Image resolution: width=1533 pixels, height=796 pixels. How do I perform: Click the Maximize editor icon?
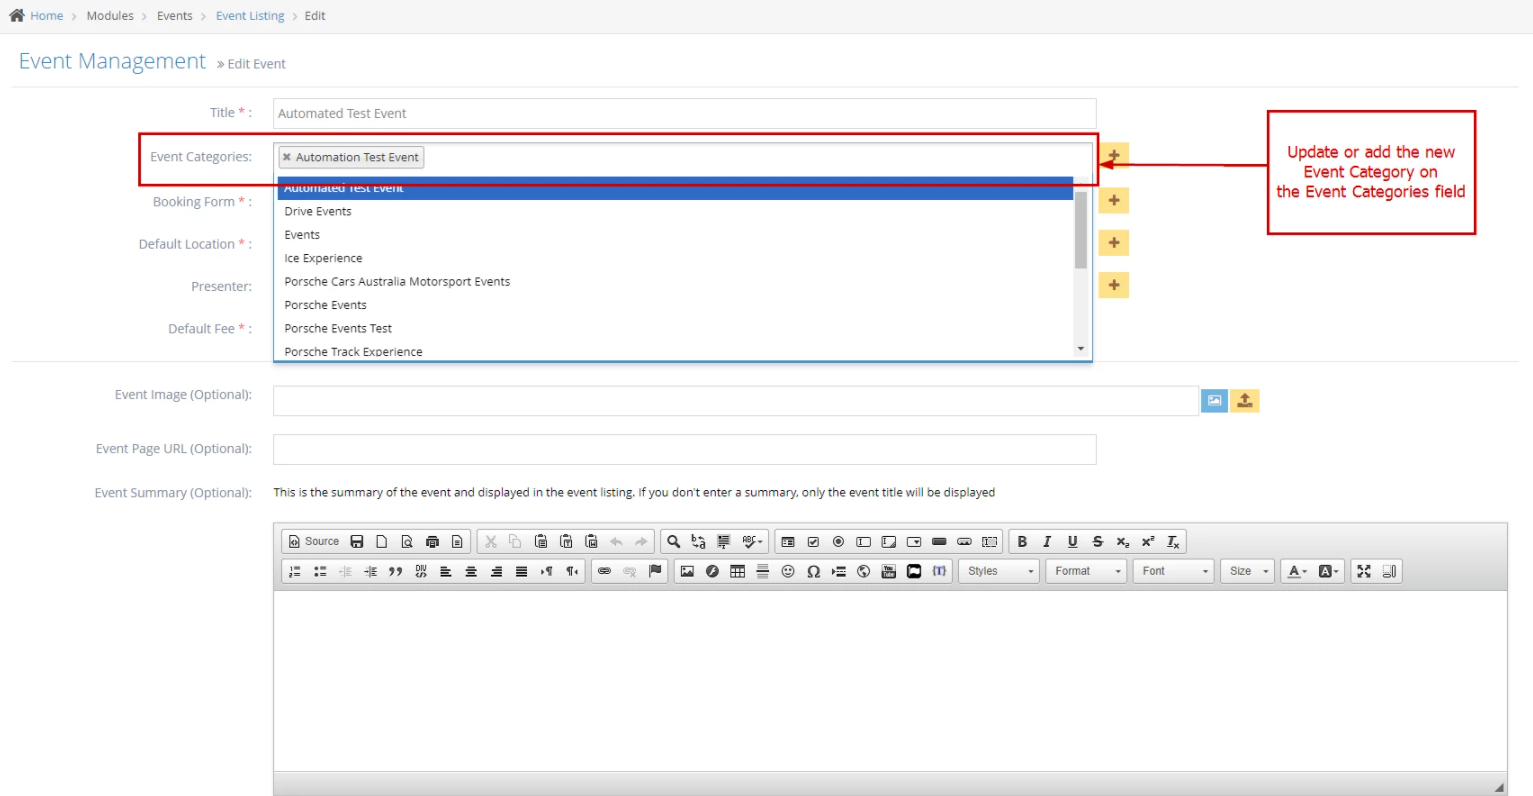1364,572
